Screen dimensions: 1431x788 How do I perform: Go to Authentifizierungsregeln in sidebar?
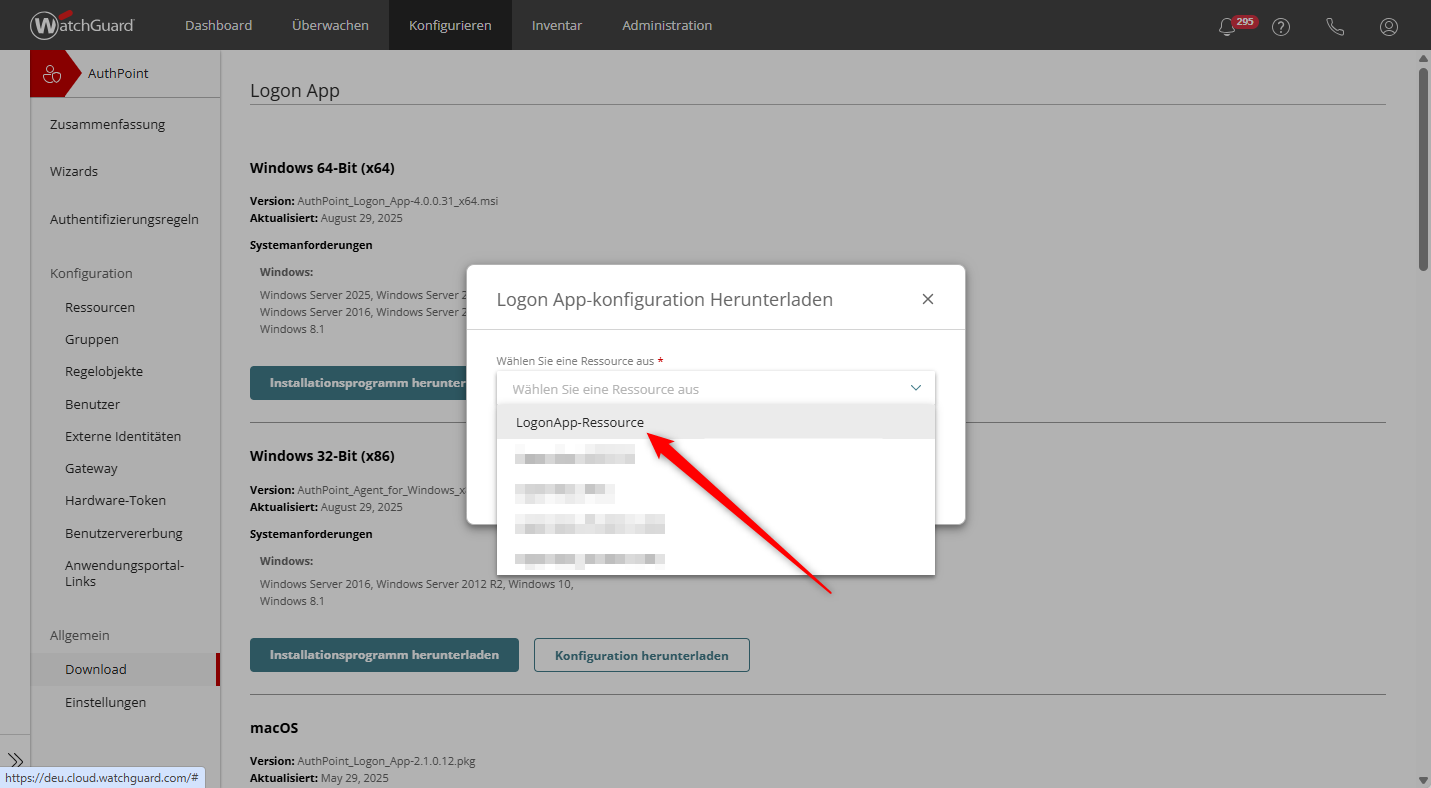point(124,219)
